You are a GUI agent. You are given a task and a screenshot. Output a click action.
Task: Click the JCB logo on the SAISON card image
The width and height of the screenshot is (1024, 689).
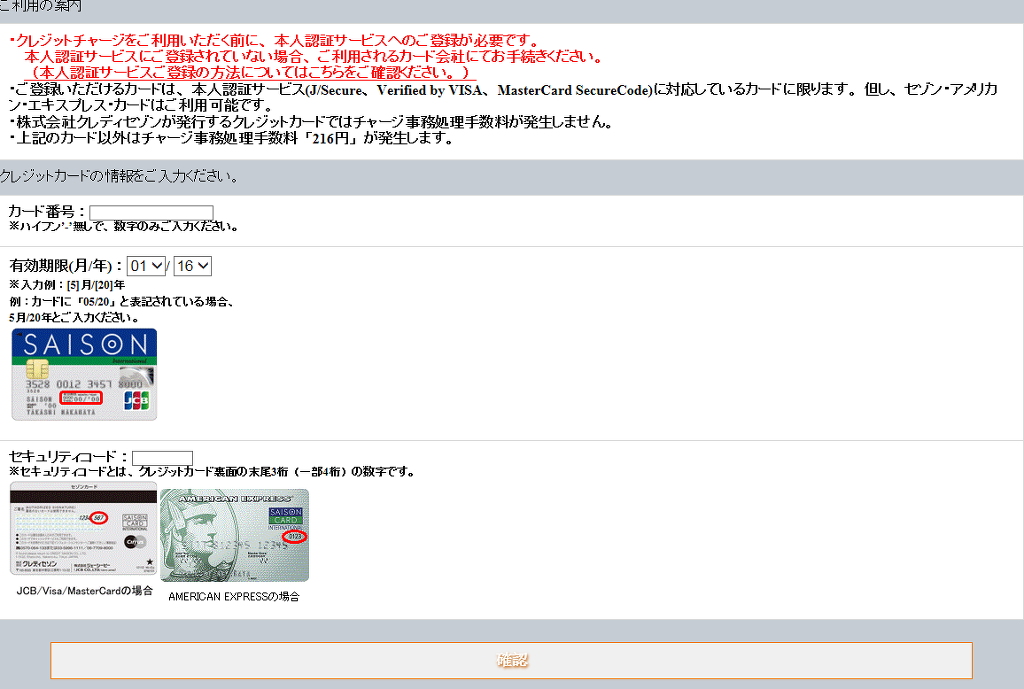[136, 401]
